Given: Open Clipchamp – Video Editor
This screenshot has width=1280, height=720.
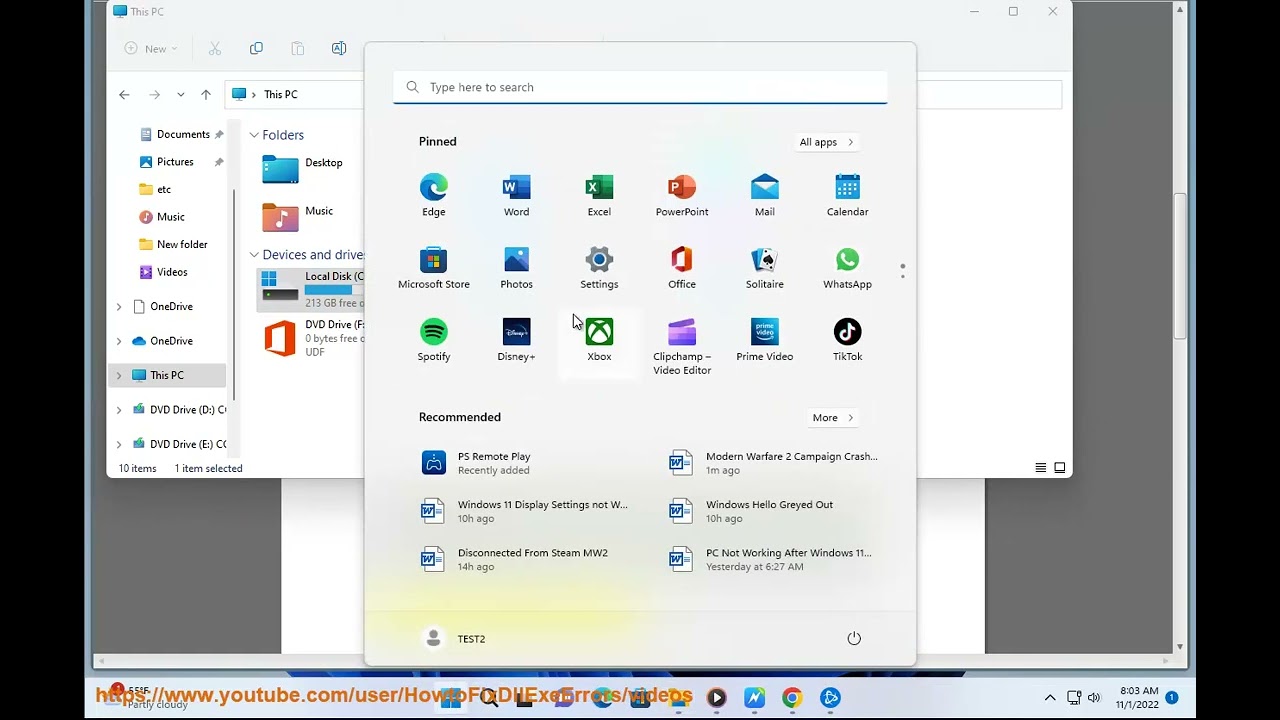Looking at the screenshot, I should (682, 347).
